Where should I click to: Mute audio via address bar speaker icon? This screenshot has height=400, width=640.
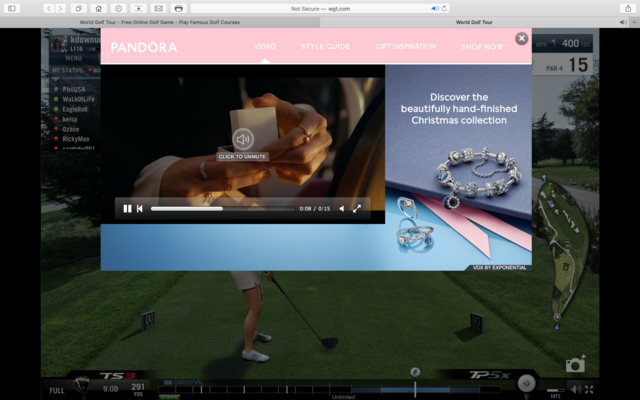435,9
